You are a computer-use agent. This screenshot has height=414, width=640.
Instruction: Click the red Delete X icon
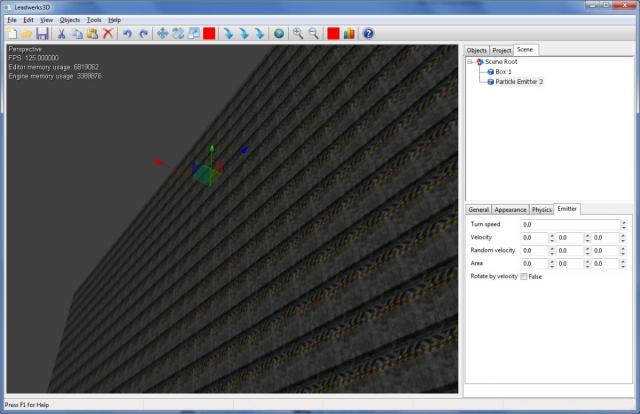tap(108, 33)
